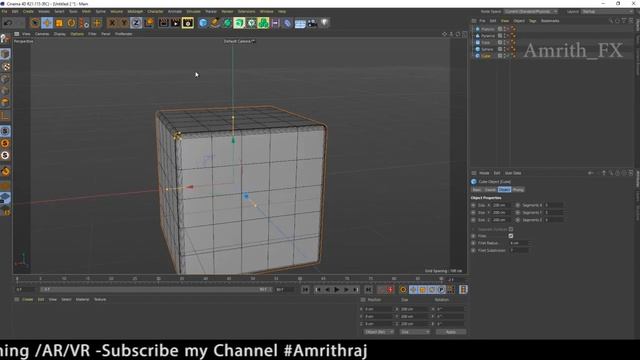640x360 pixels.
Task: Switch to Coord. tab in Attributes
Action: click(x=490, y=190)
